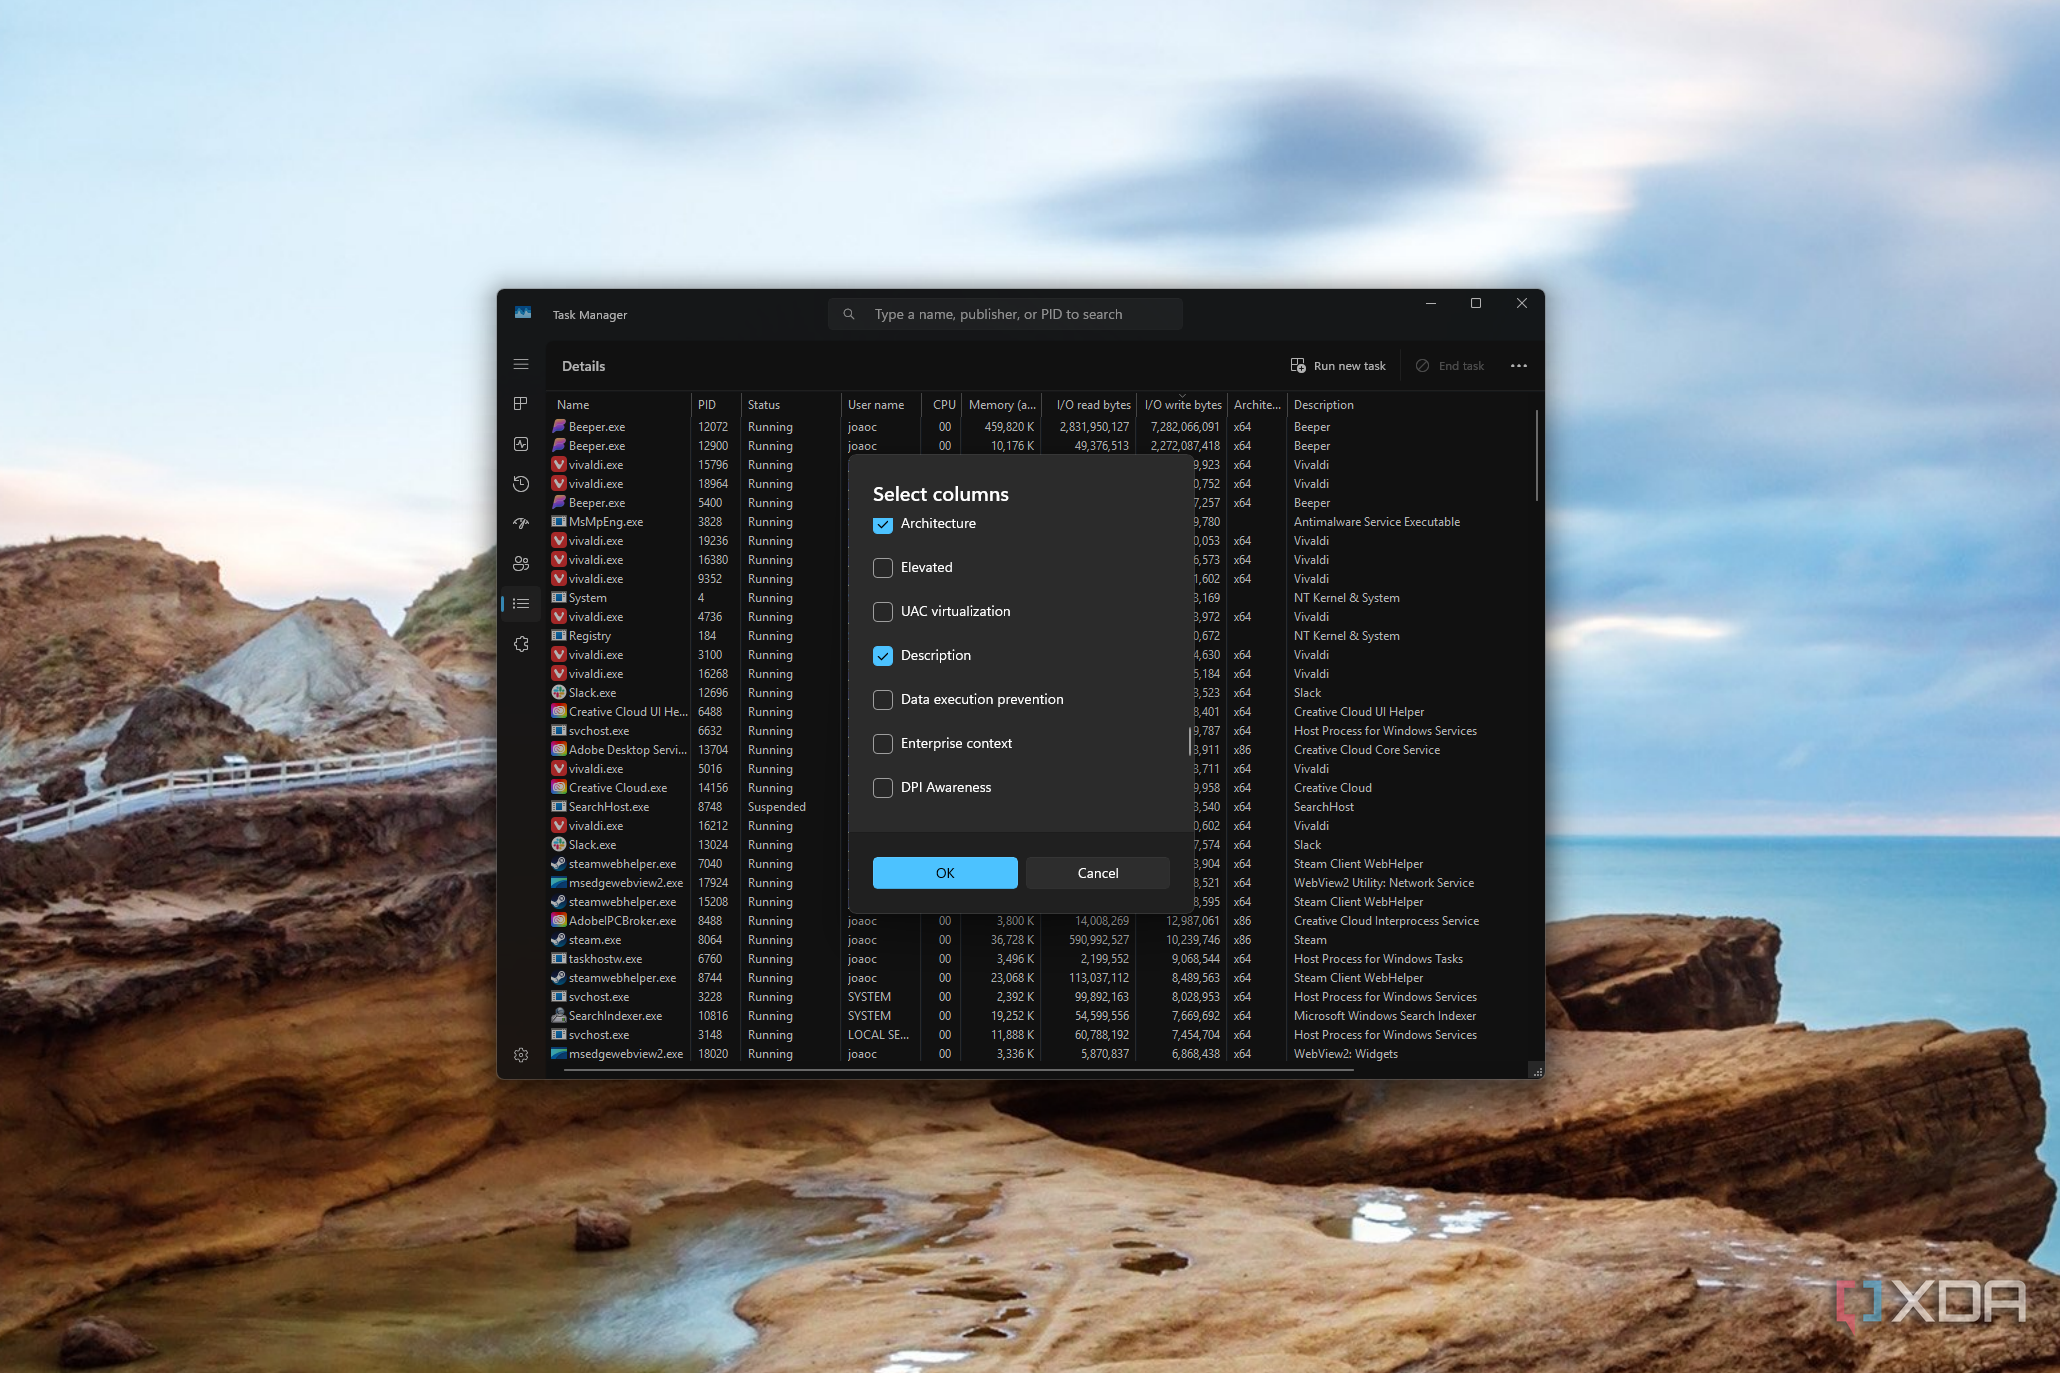Select the Details list view tab
2060x1373 pixels.
(x=520, y=603)
